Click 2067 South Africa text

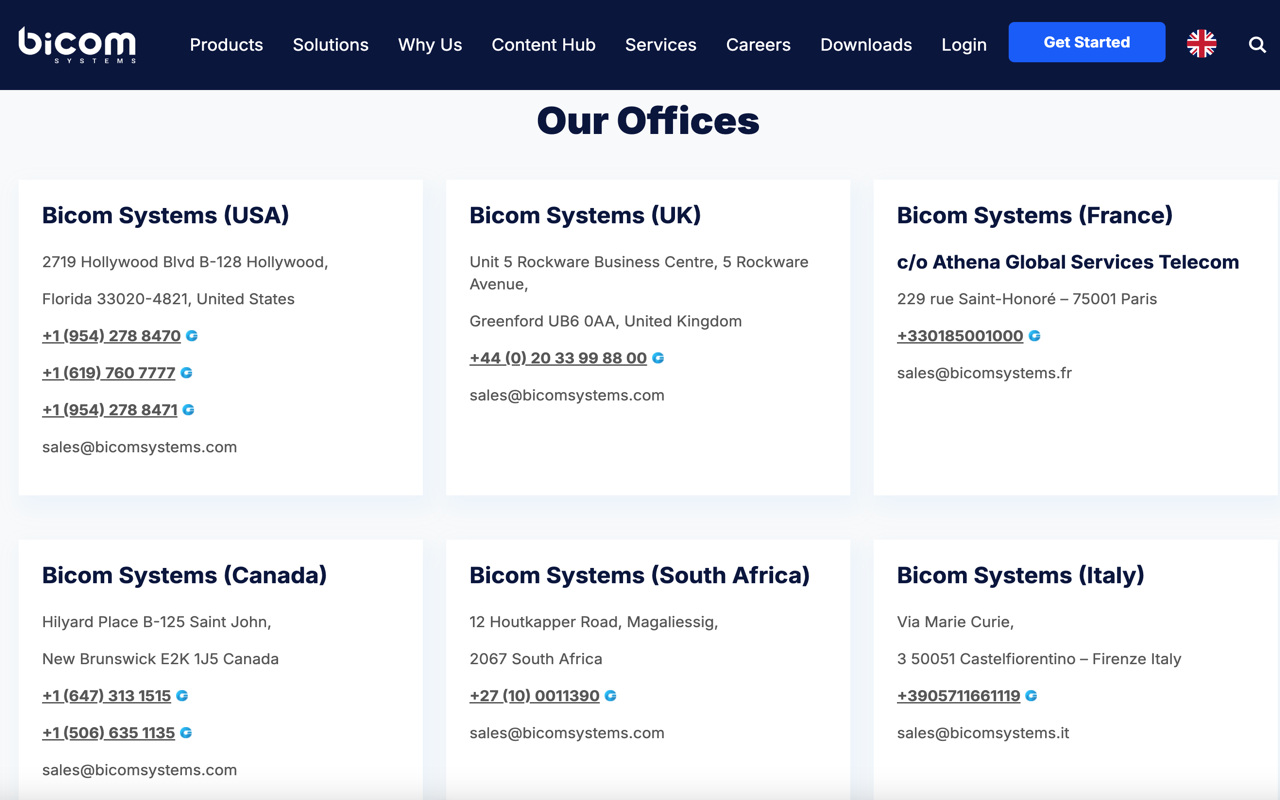(536, 659)
